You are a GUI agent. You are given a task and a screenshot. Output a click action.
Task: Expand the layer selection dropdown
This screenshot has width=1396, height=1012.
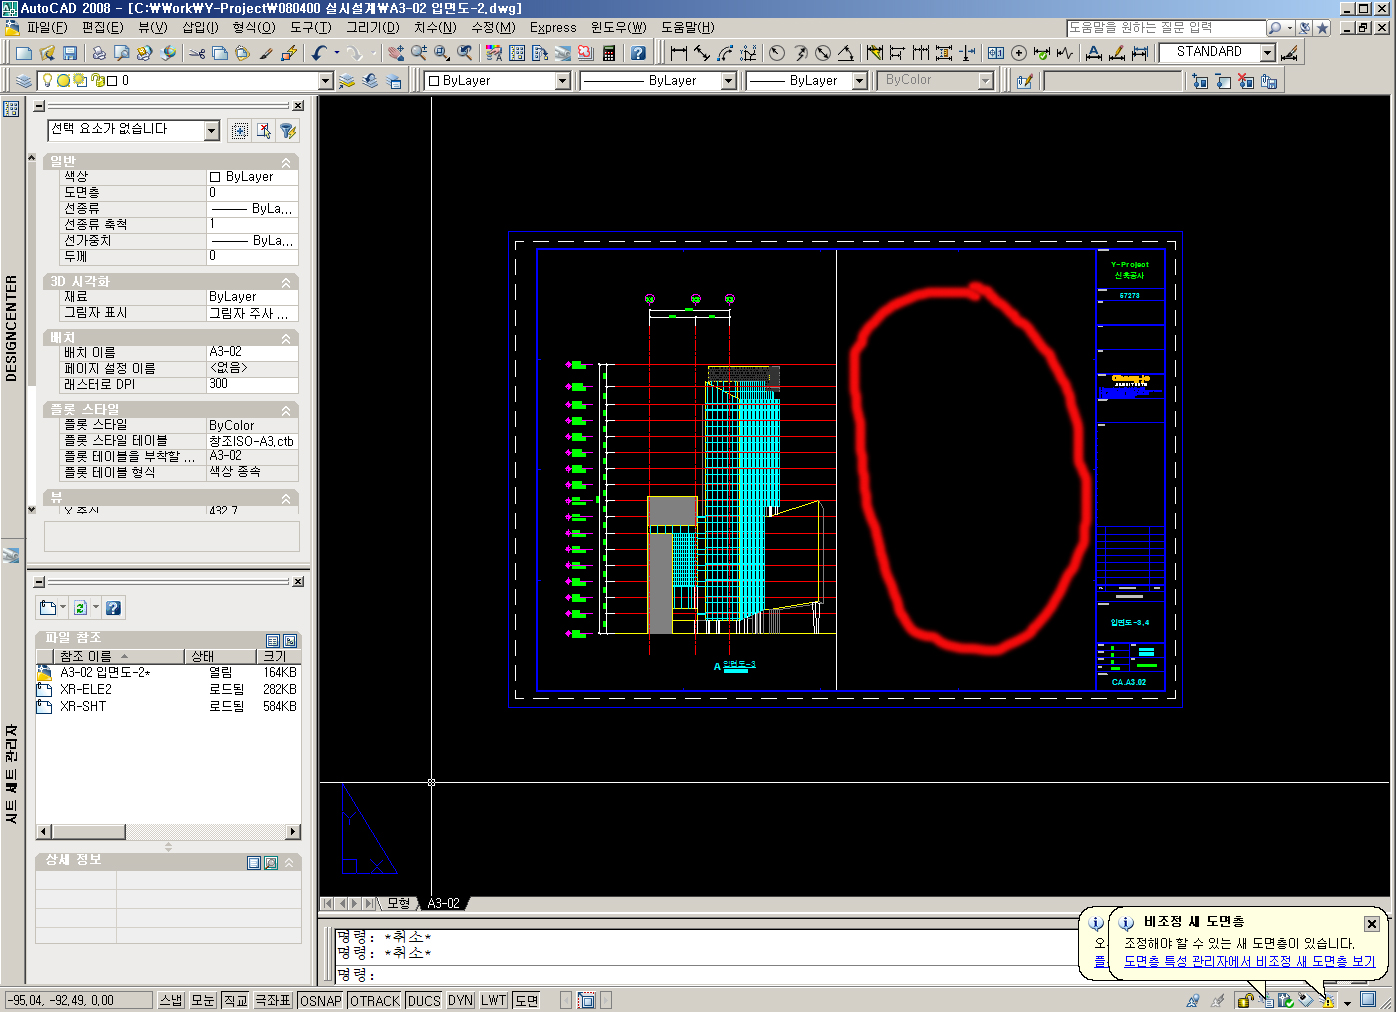[325, 81]
